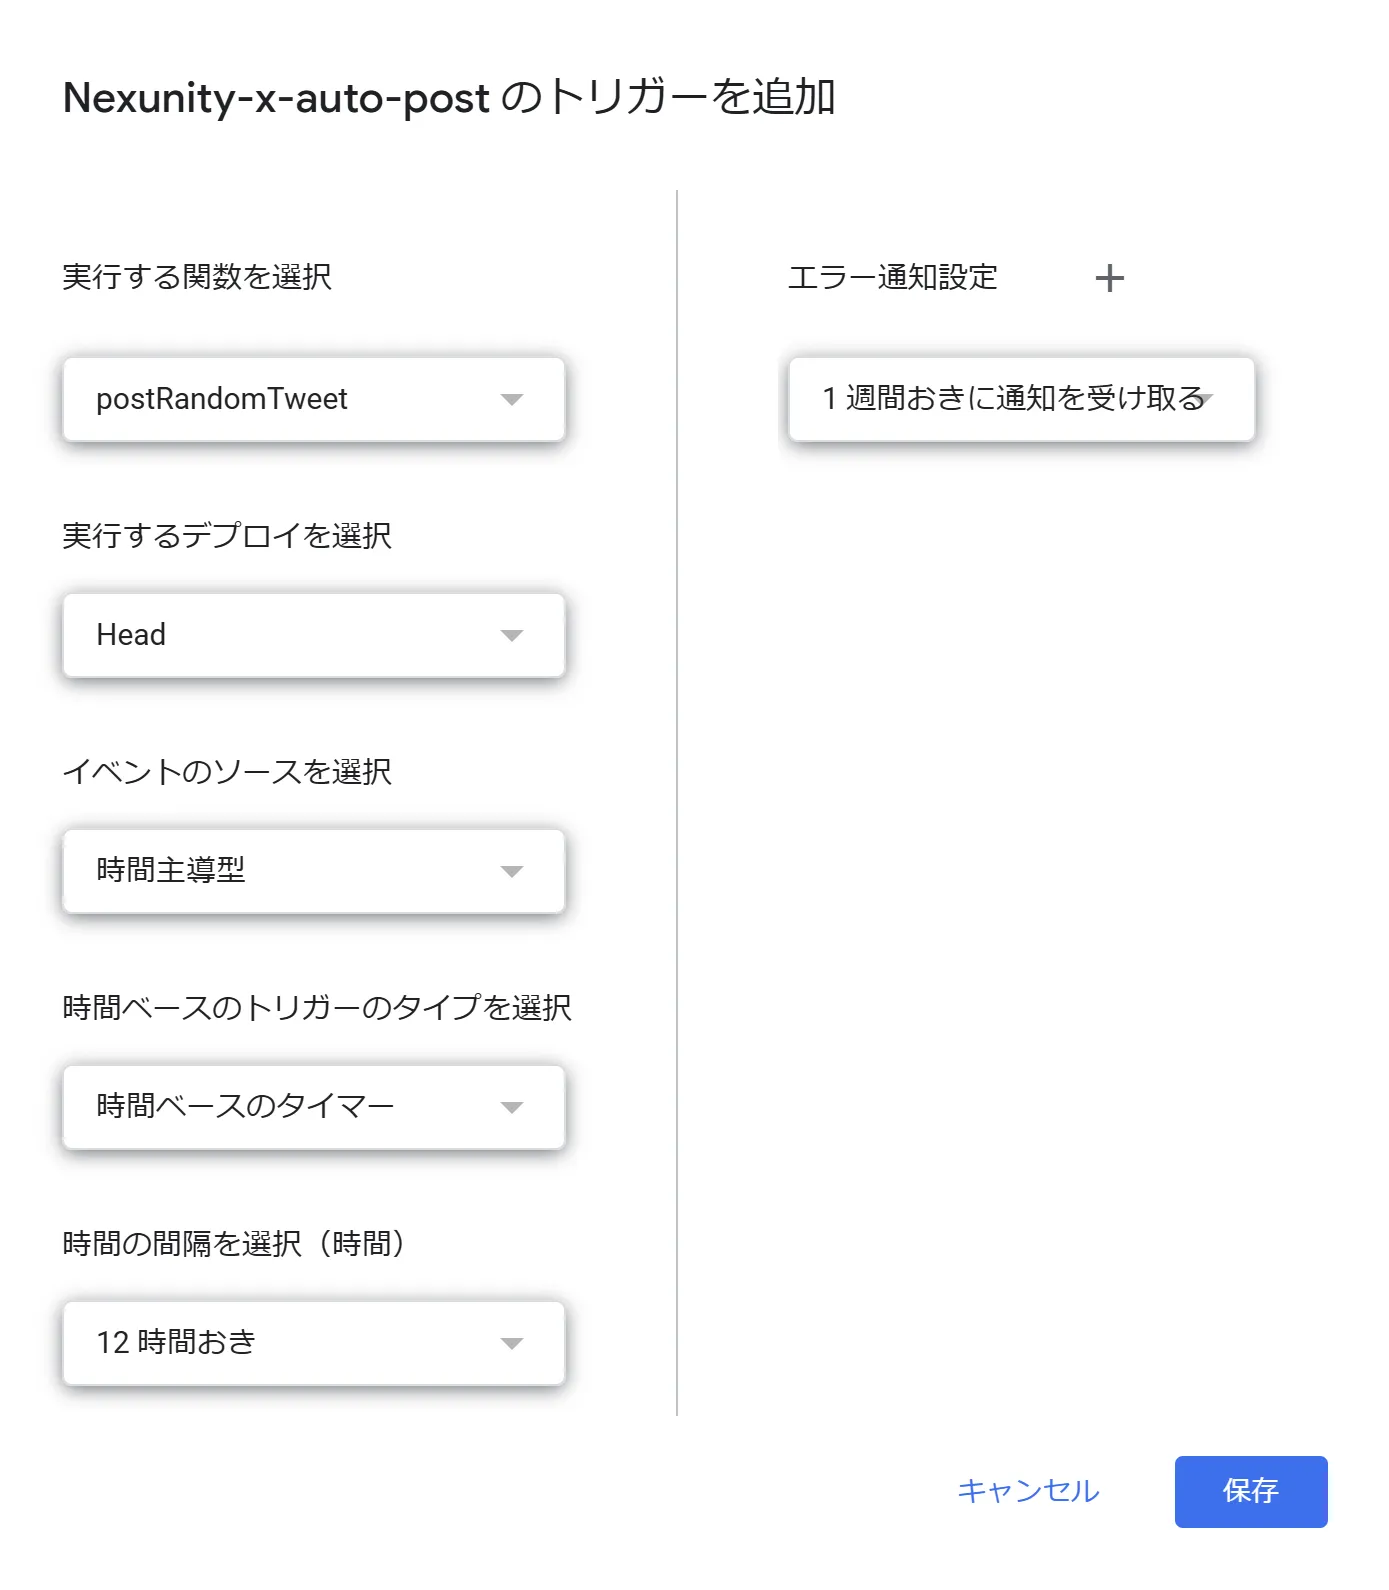Screen dimensions: 1389x1590
Task: Click キャンセル to dismiss the dialog
Action: (1027, 1491)
